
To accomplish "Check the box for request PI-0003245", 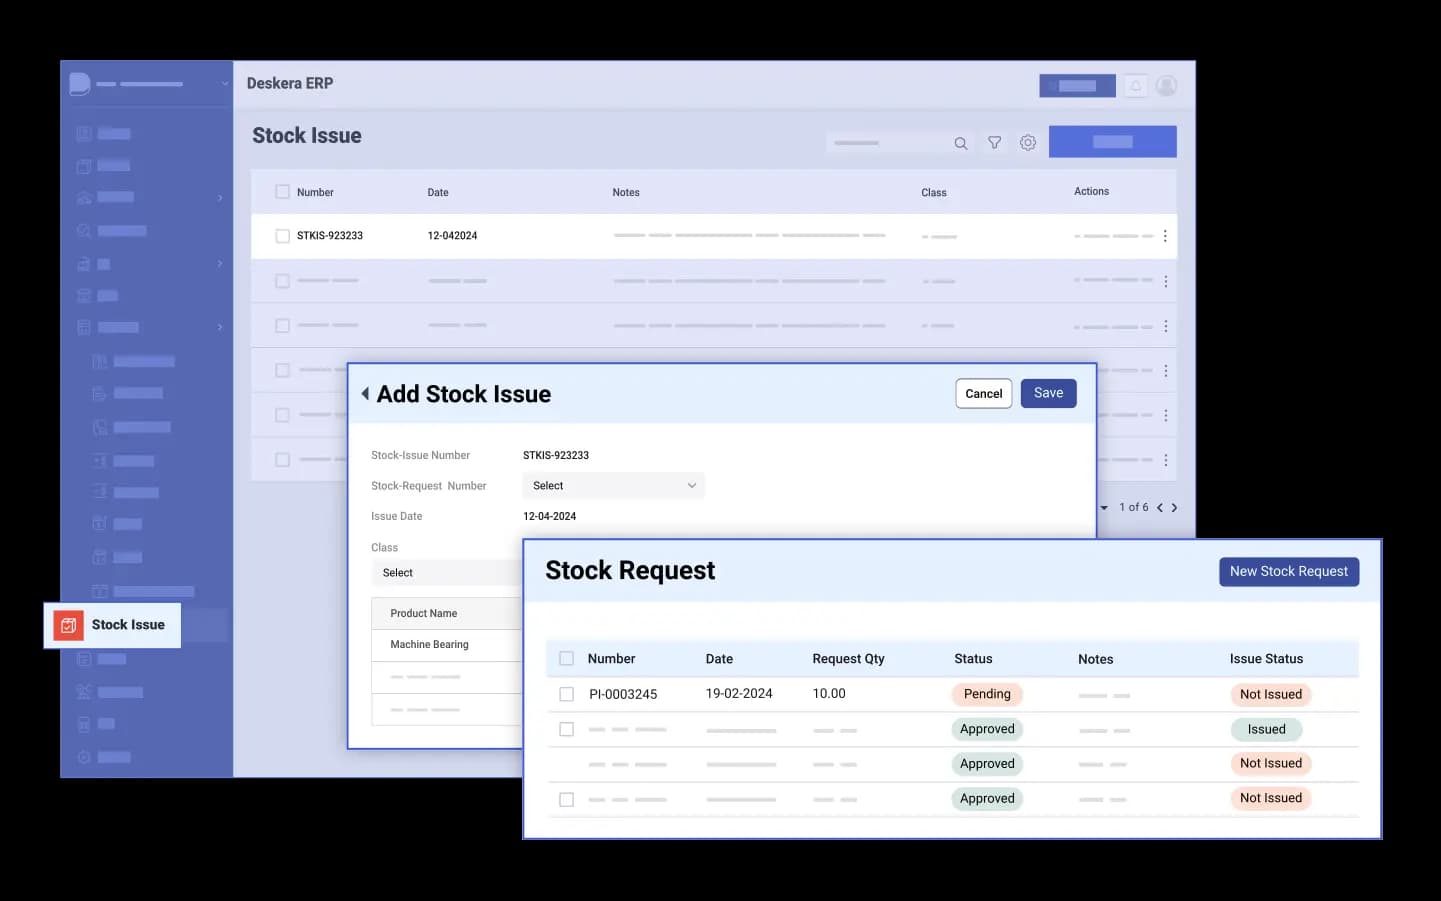I will (566, 694).
